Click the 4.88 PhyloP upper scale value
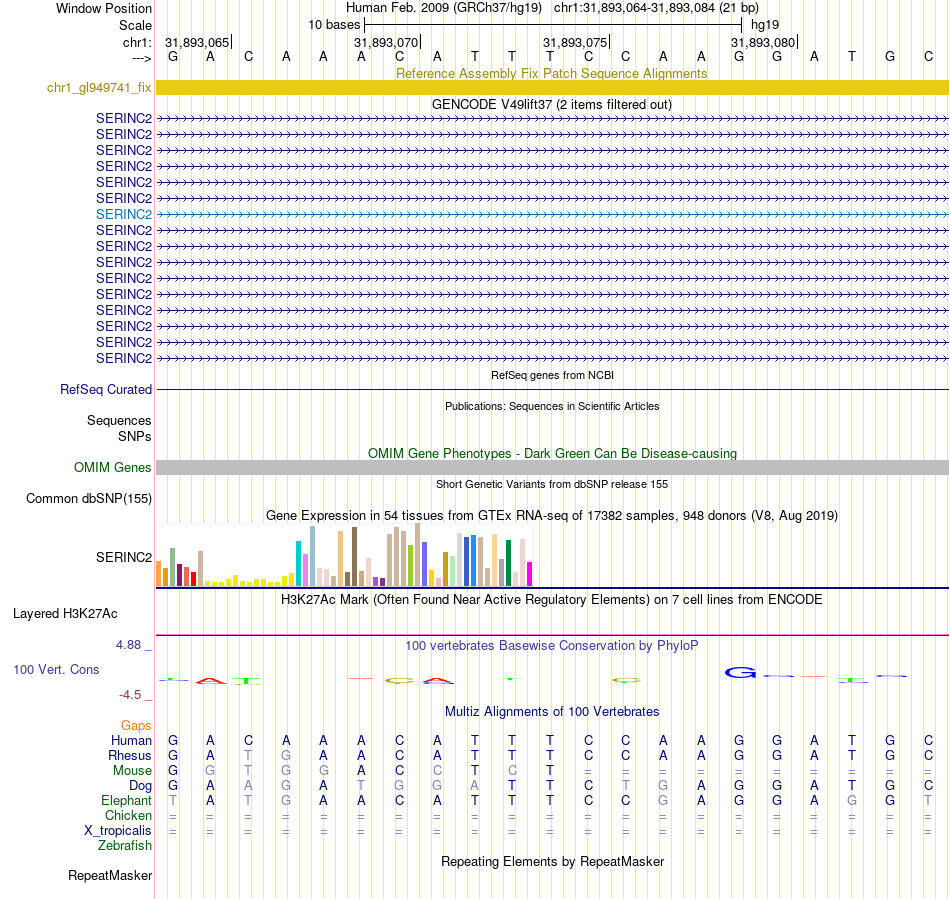Image resolution: width=950 pixels, height=899 pixels. [x=128, y=645]
